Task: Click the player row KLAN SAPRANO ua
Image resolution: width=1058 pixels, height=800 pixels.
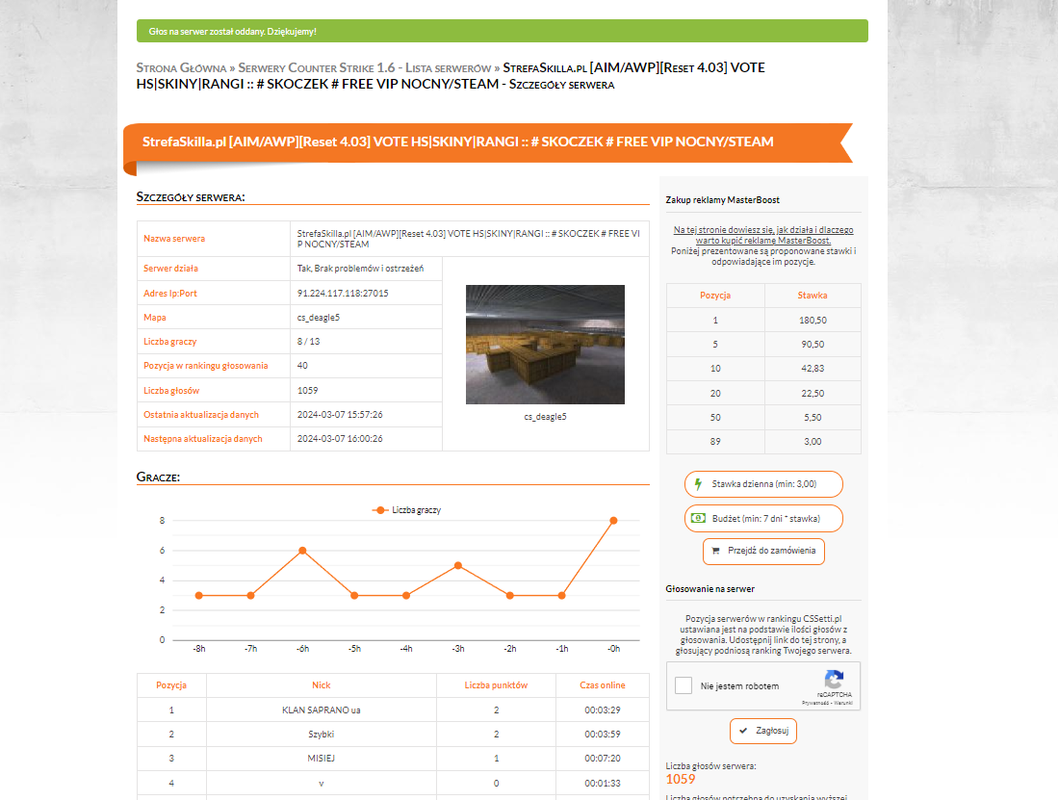Action: 393,710
